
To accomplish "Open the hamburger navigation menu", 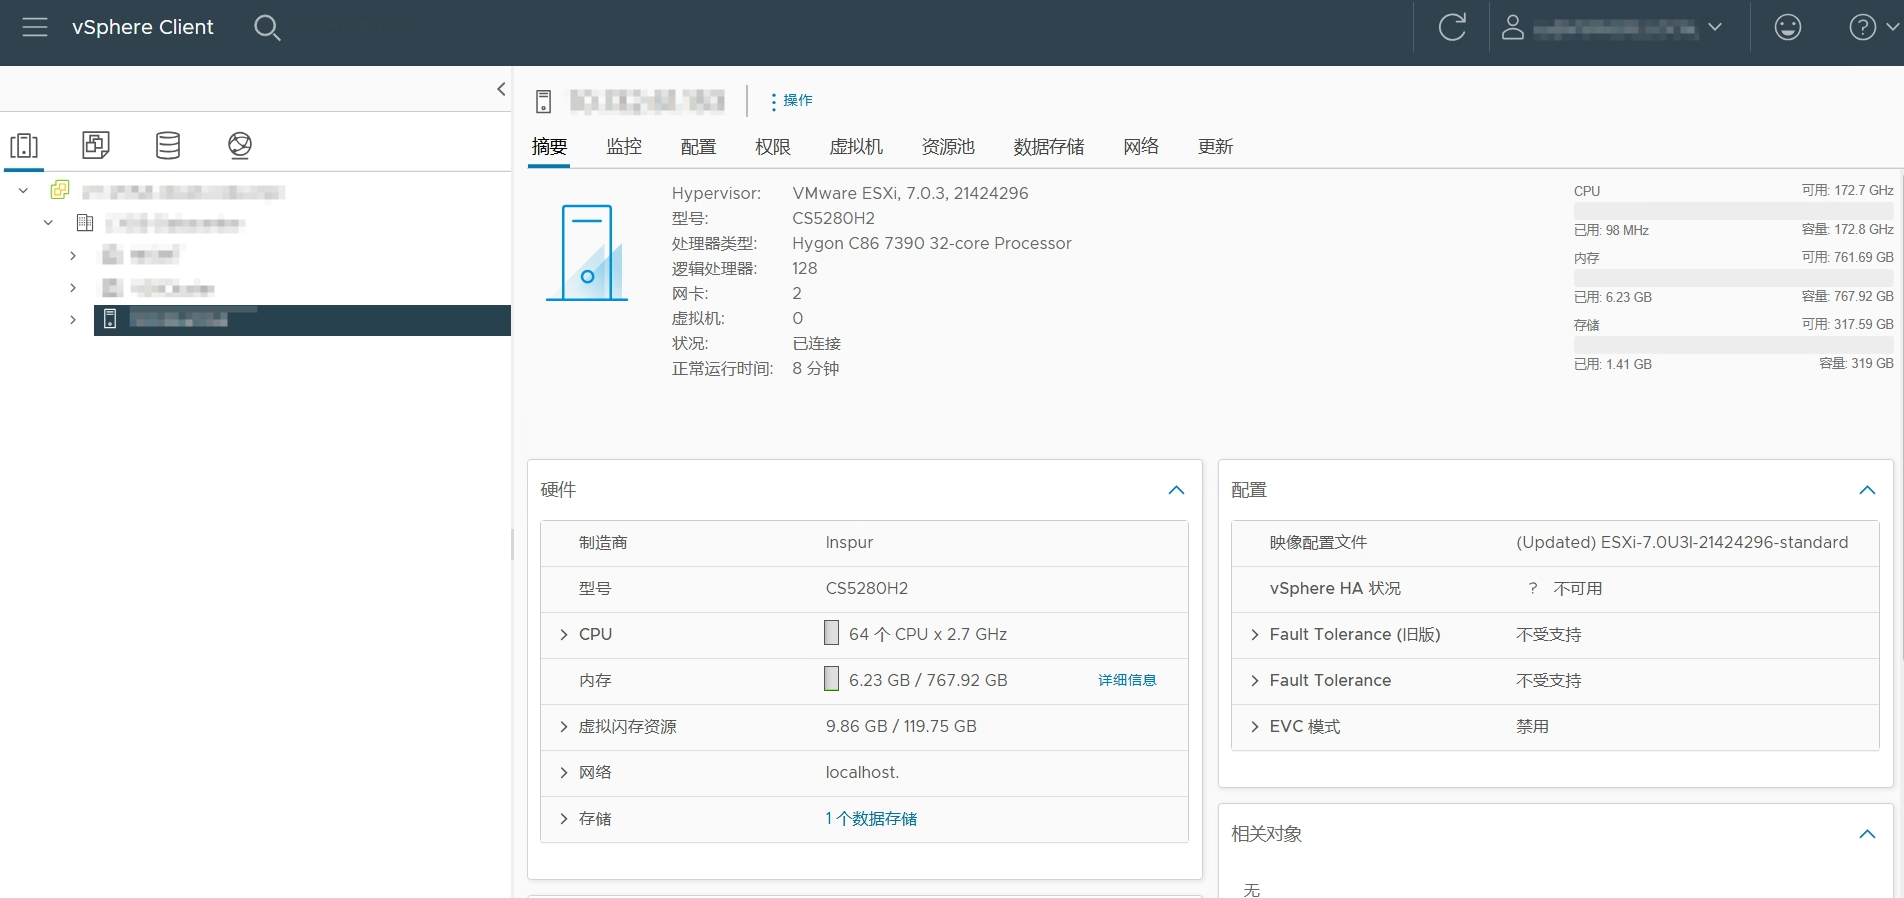I will tap(35, 27).
